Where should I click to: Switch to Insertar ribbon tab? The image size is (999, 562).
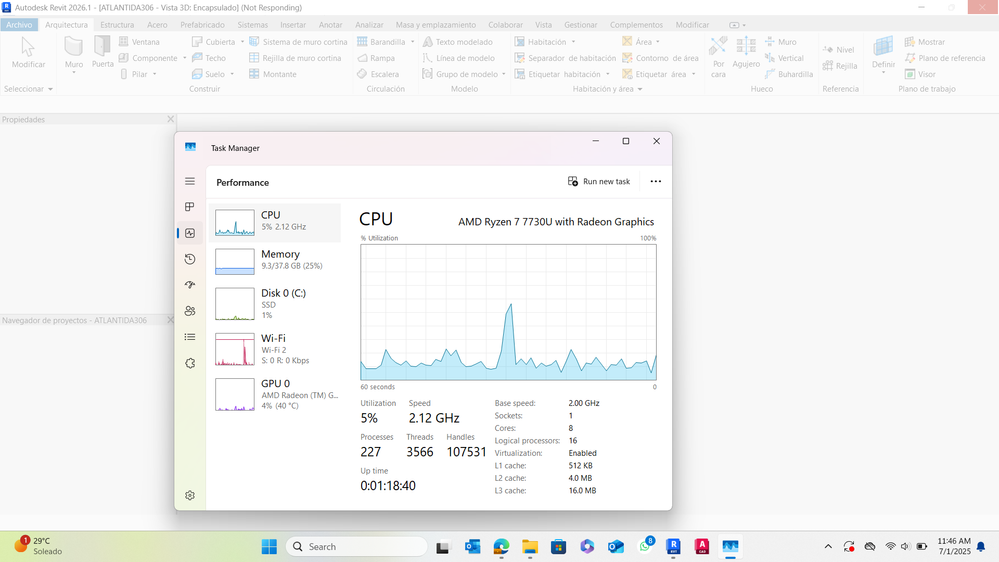[x=293, y=25]
